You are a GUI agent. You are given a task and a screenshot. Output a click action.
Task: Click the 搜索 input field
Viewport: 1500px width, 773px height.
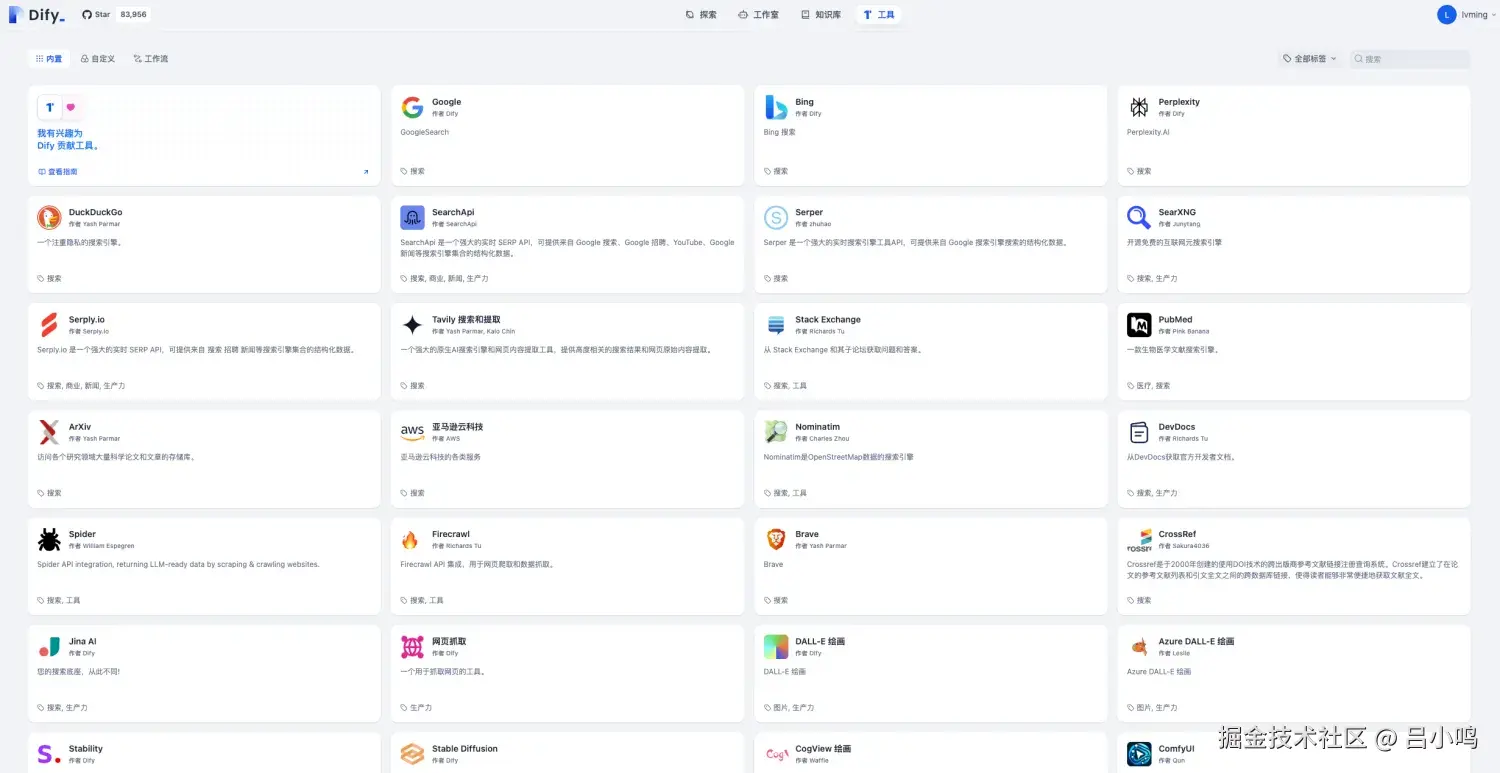pyautogui.click(x=1410, y=59)
